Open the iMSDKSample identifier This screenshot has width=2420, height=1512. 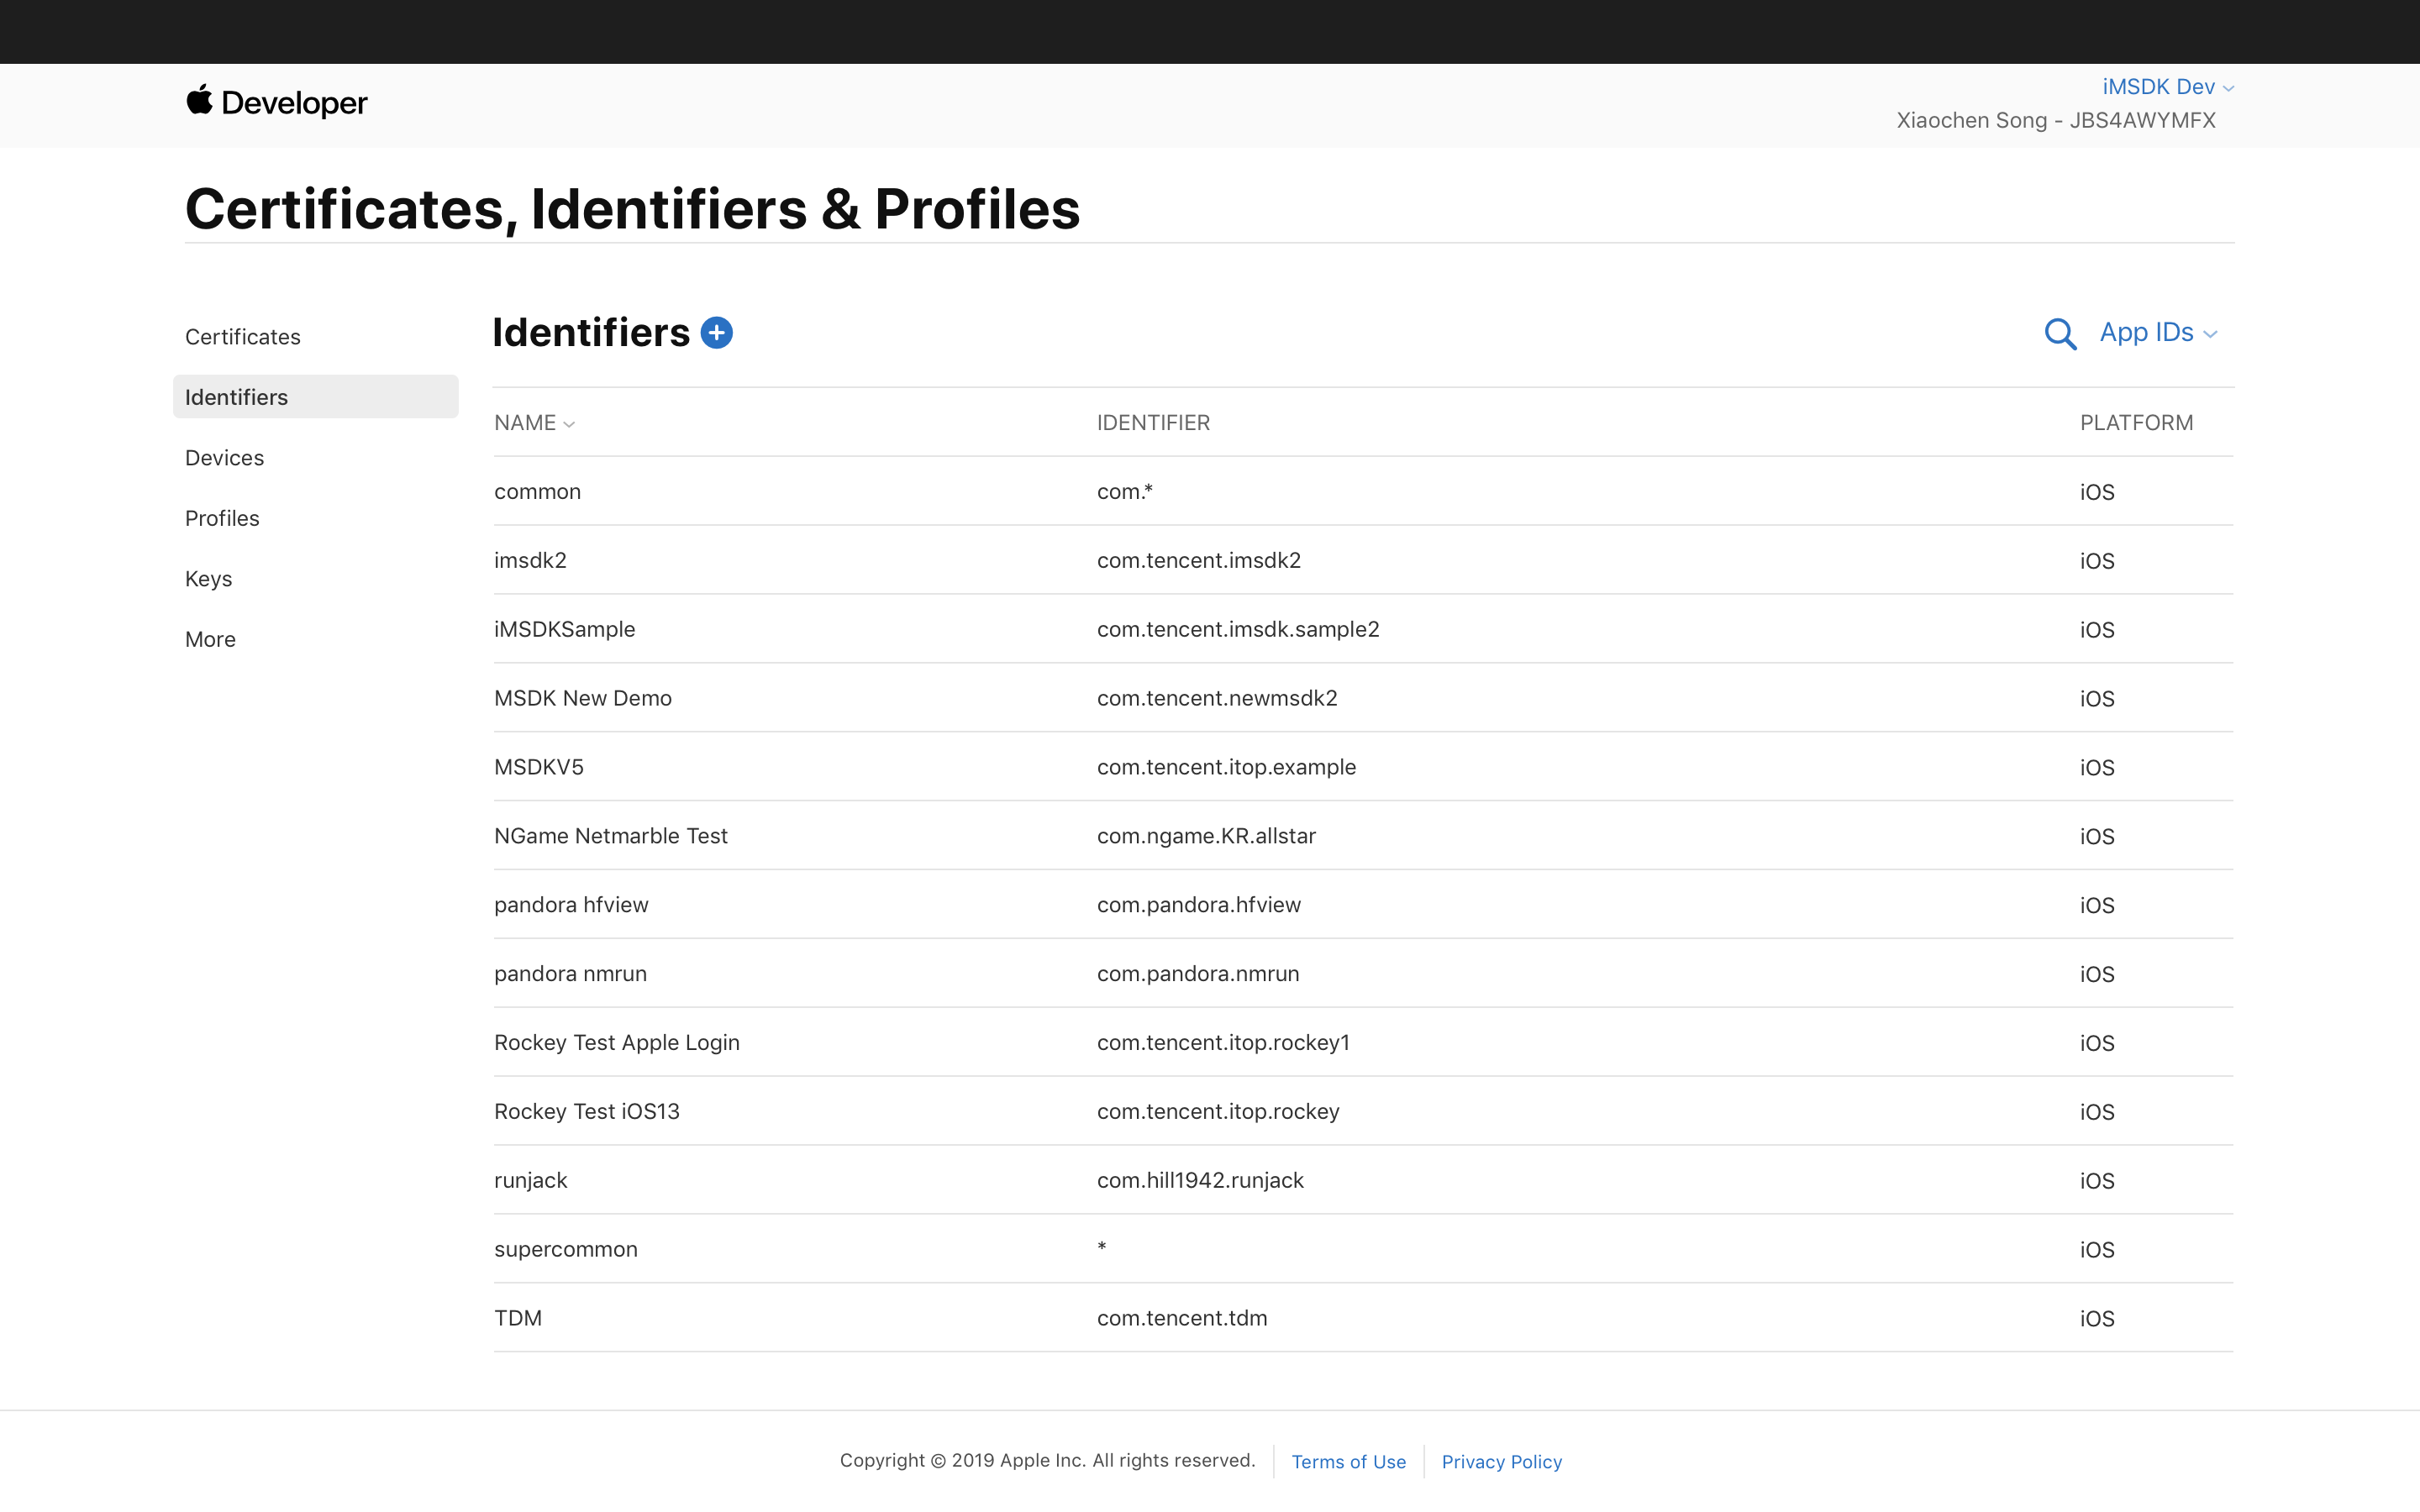click(1363, 629)
